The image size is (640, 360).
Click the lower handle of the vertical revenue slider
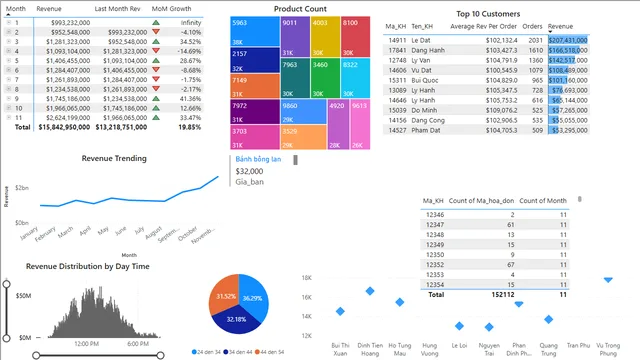[x=7, y=338]
